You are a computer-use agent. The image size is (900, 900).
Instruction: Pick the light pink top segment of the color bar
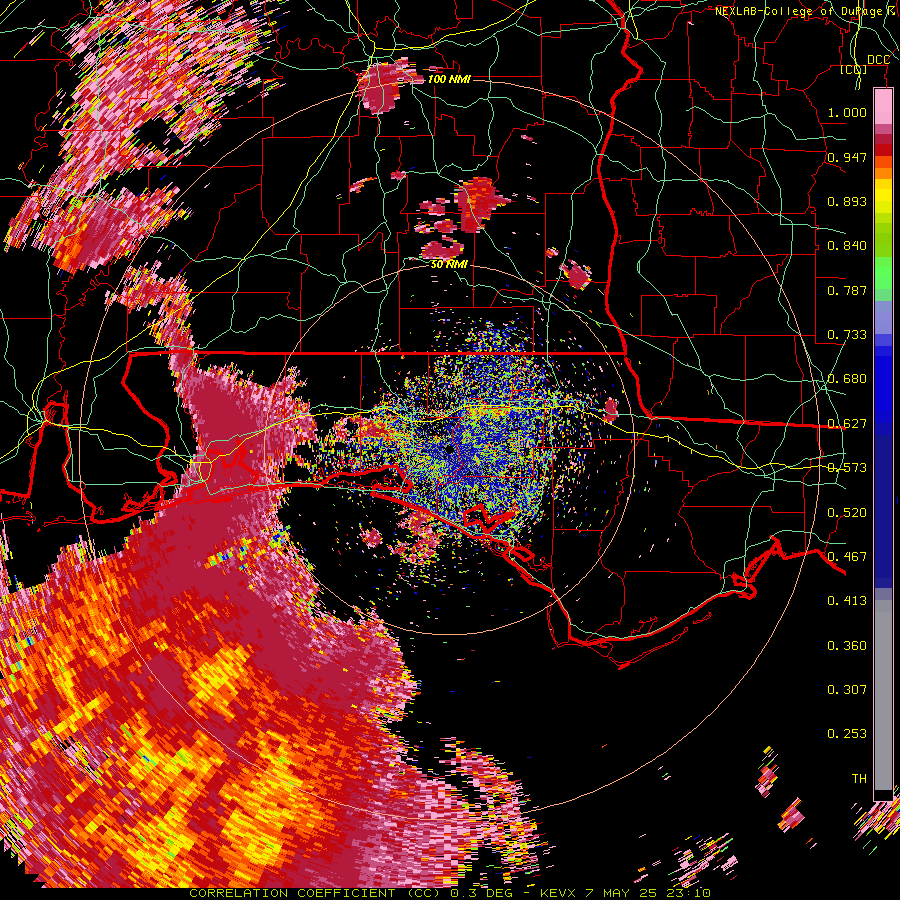click(883, 106)
